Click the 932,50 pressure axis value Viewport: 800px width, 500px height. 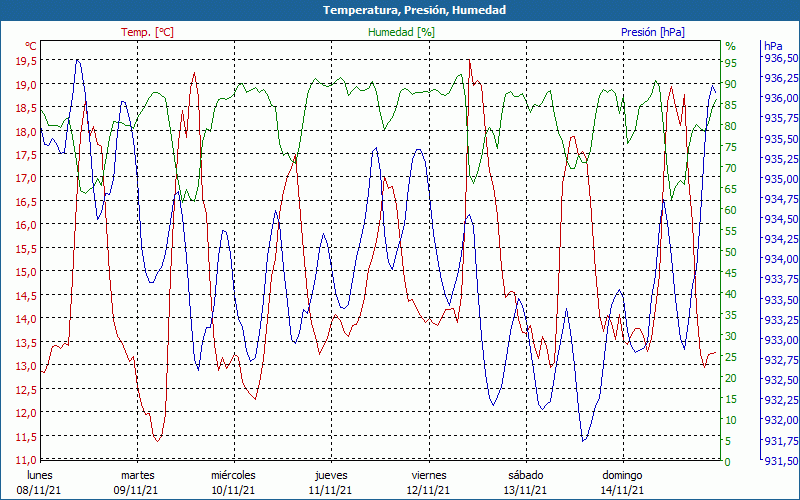[x=780, y=380]
